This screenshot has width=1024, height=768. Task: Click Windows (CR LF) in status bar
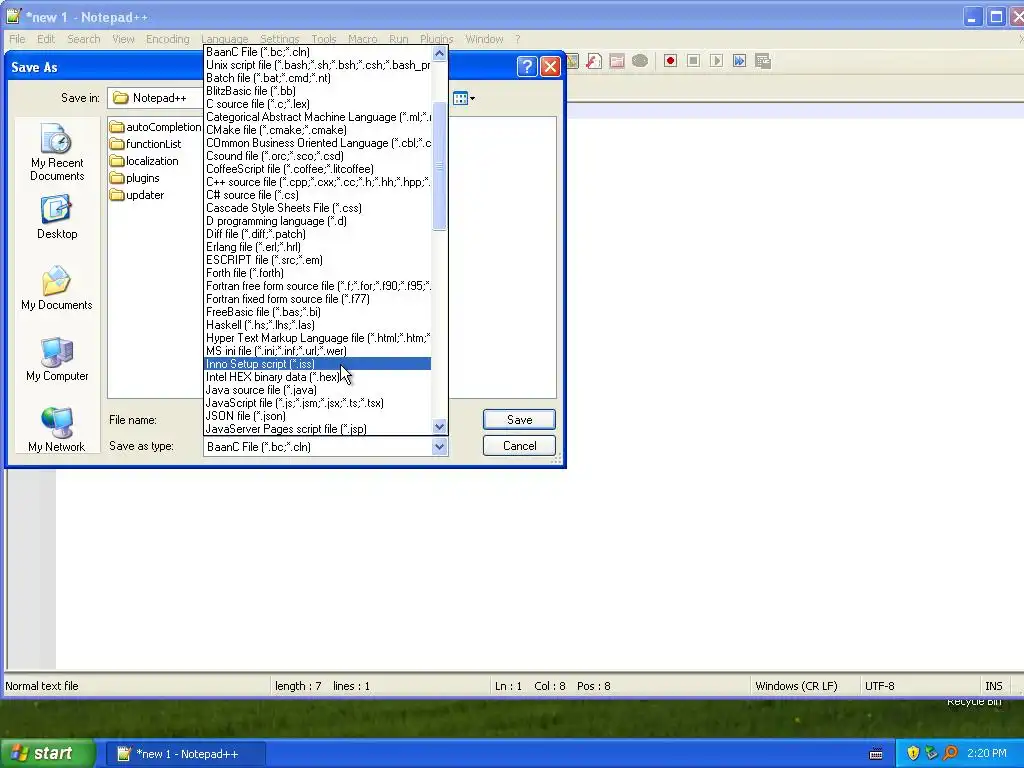[796, 686]
